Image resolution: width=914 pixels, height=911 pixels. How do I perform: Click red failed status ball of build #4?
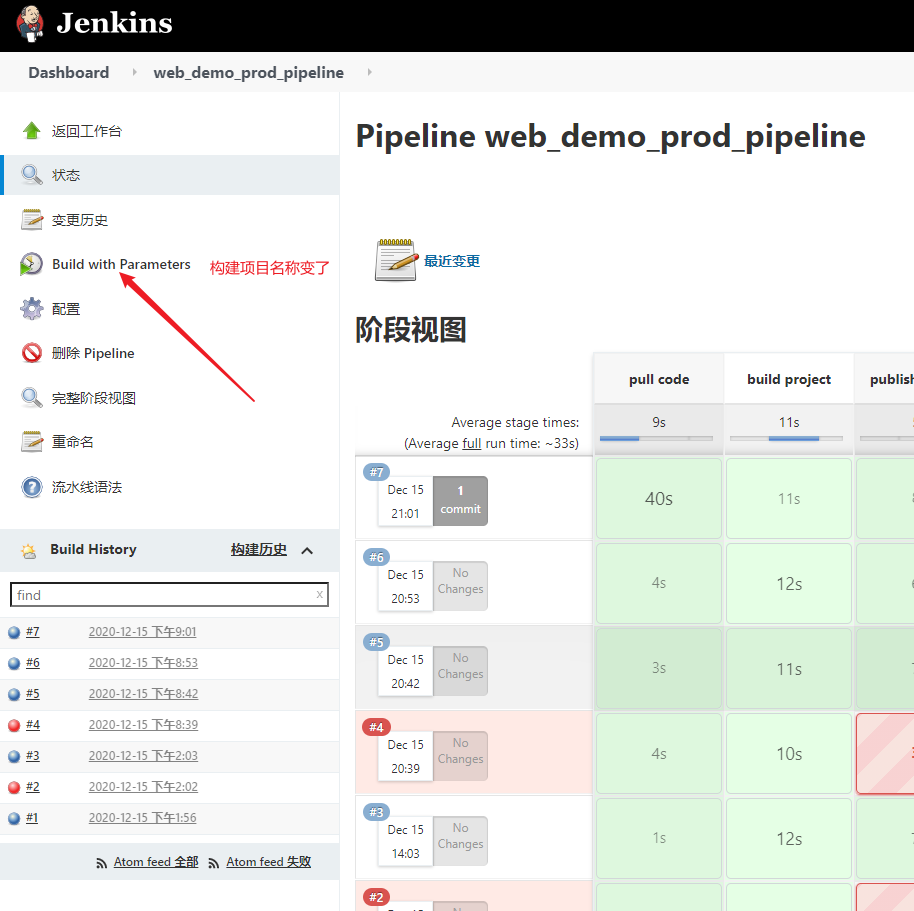13,724
